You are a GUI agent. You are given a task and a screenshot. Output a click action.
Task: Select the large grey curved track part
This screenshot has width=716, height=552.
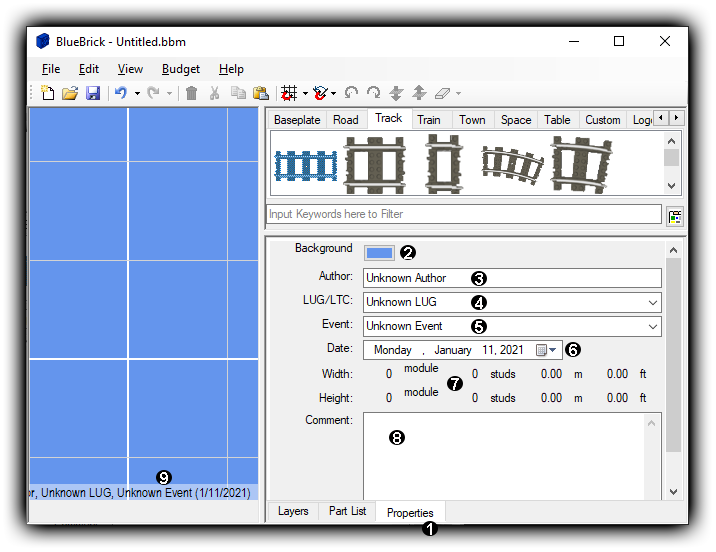click(x=581, y=164)
